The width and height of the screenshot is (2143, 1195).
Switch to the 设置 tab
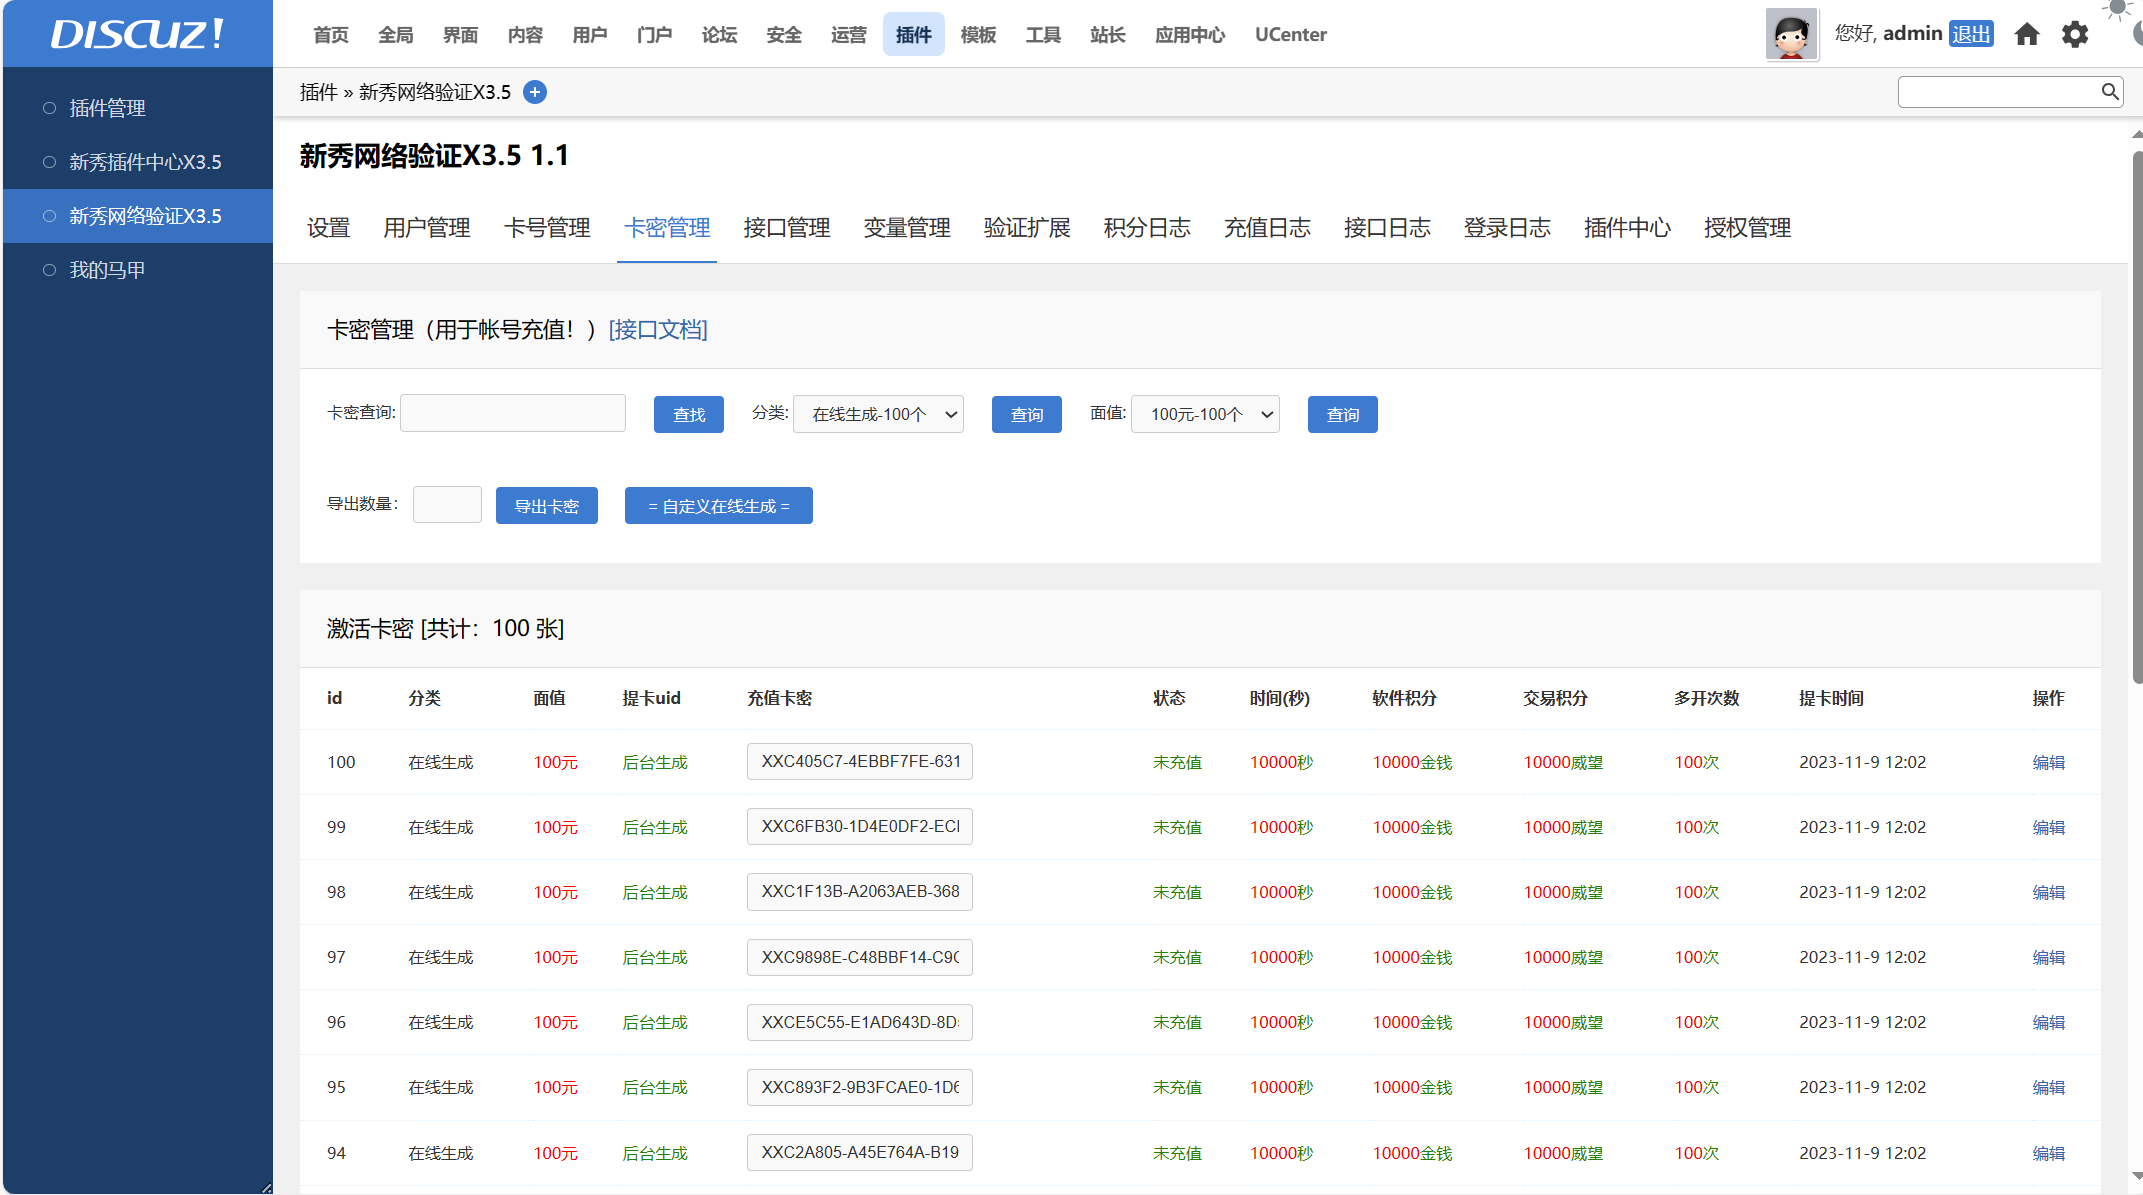pos(328,228)
